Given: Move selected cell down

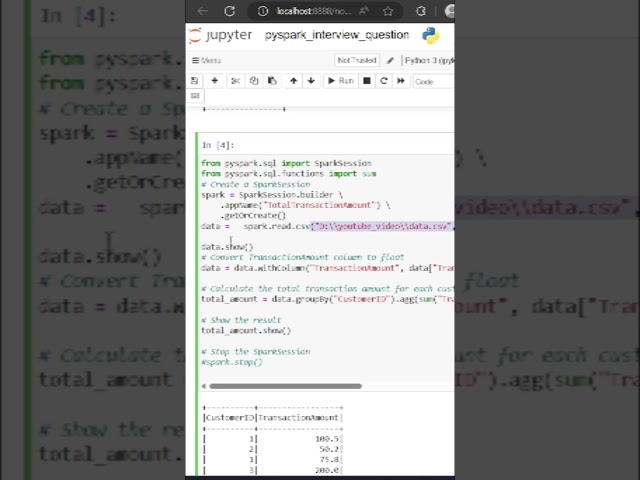Looking at the screenshot, I should (311, 81).
